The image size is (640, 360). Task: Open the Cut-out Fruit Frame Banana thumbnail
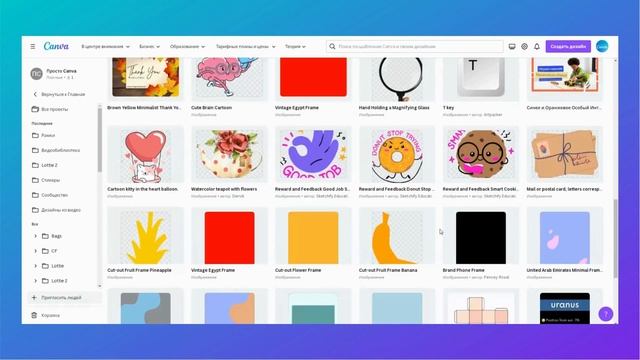click(x=397, y=237)
